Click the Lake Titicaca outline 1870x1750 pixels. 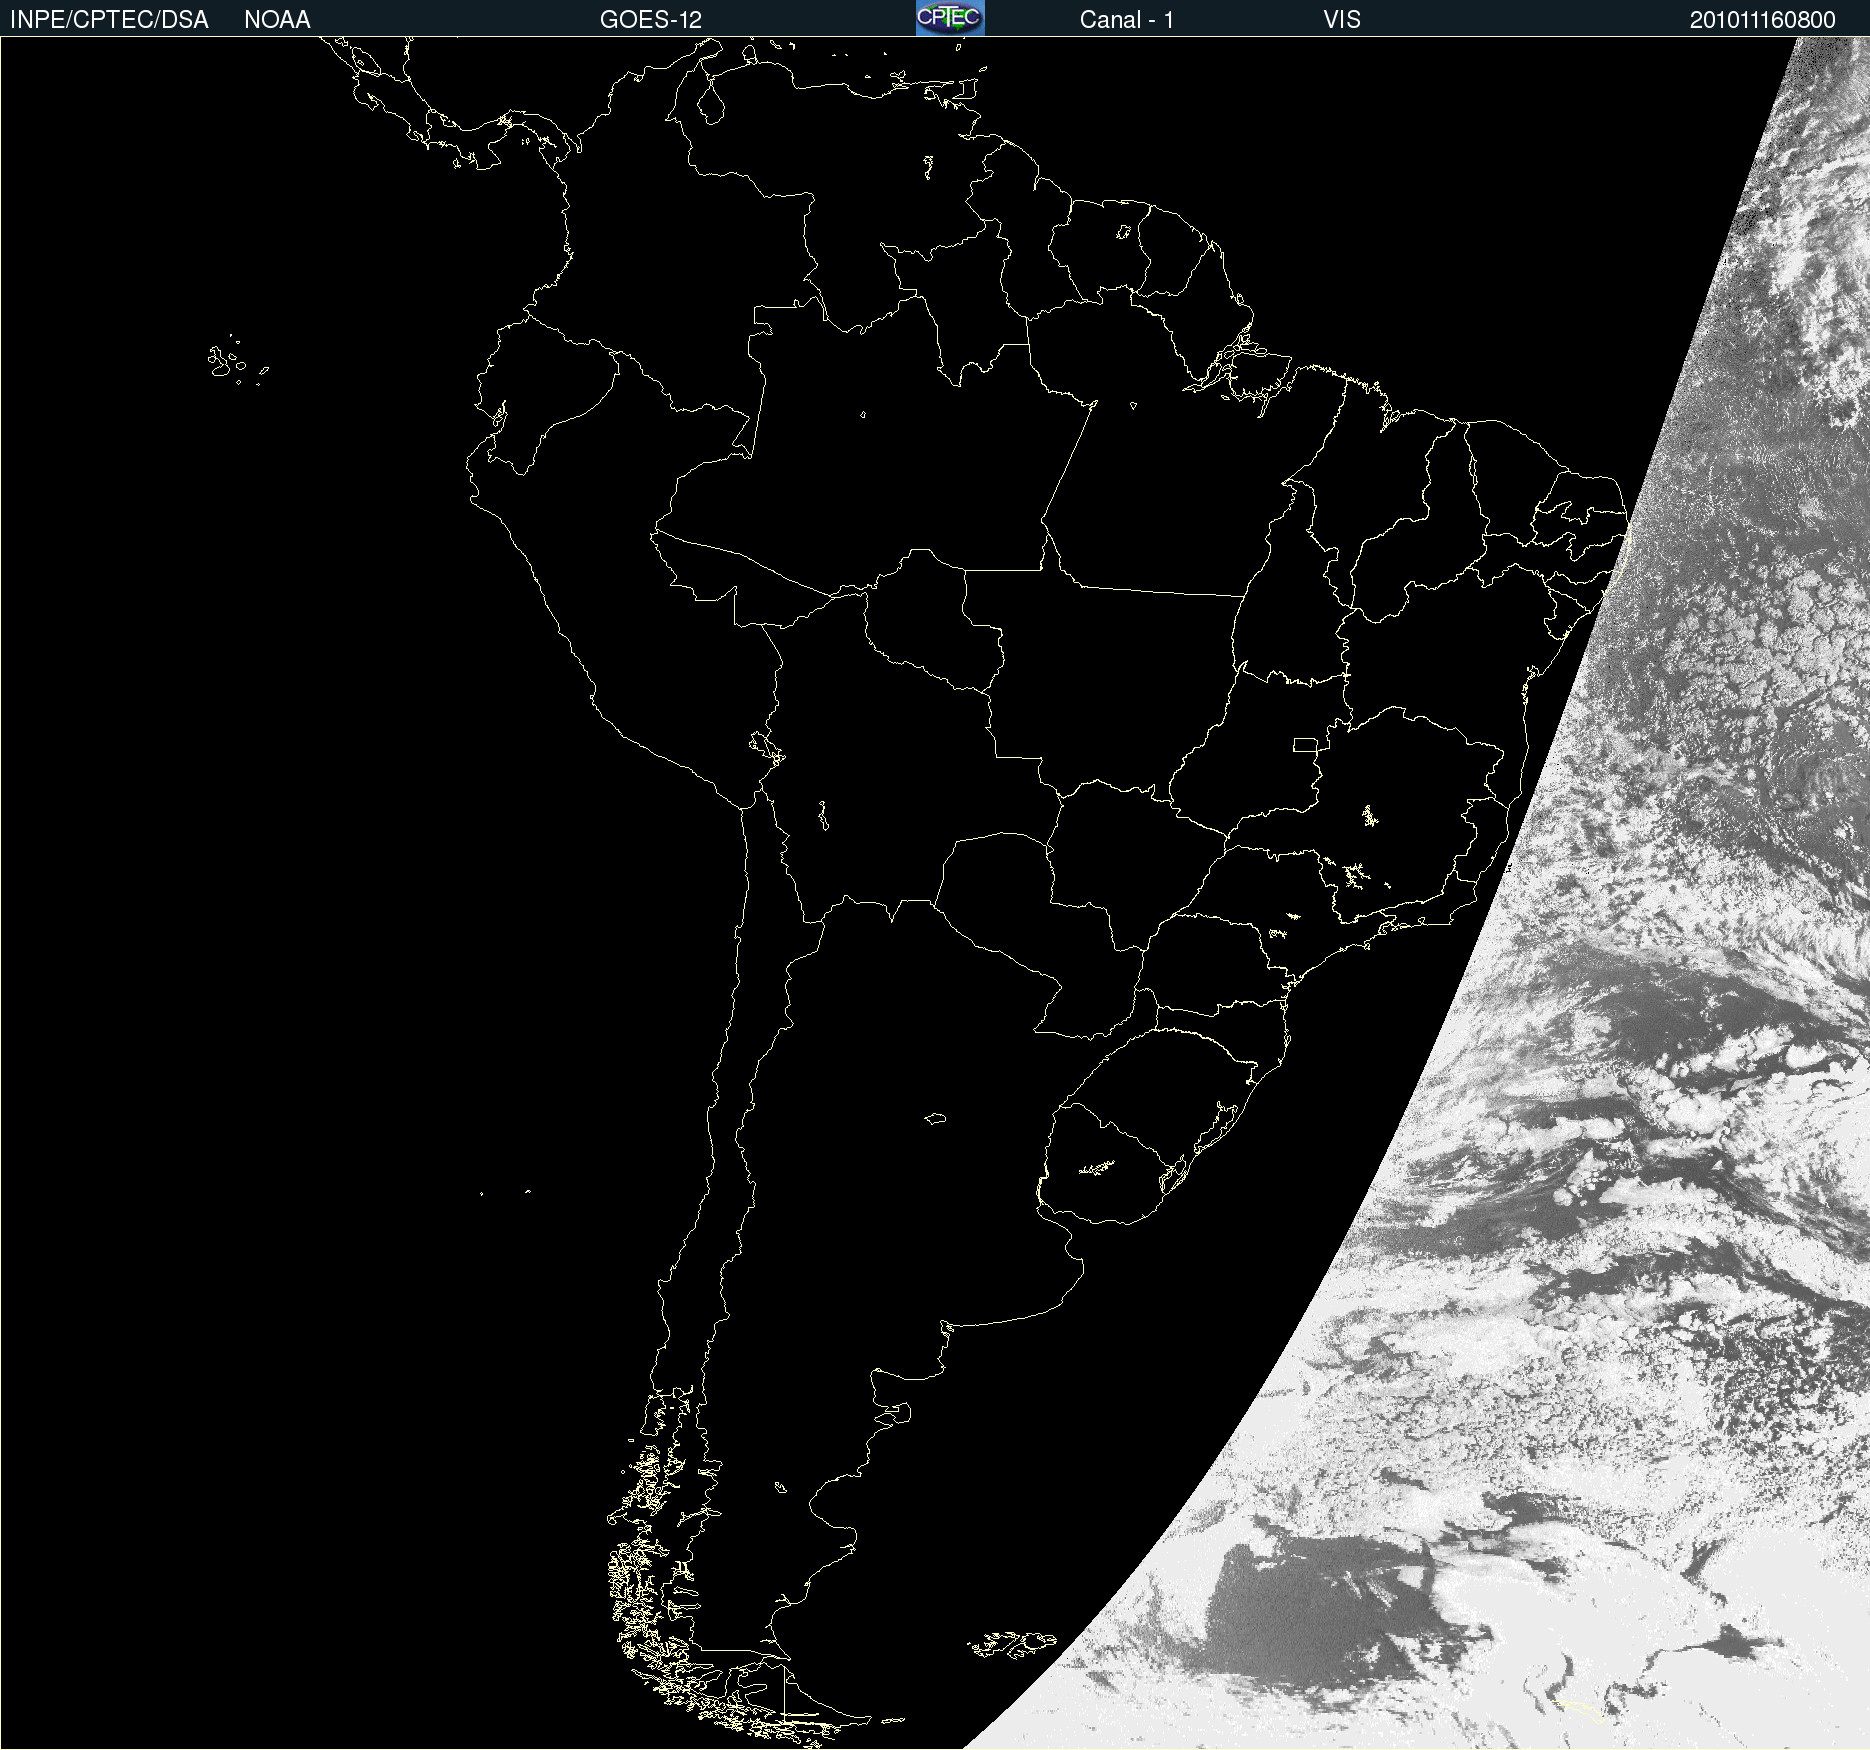766,746
